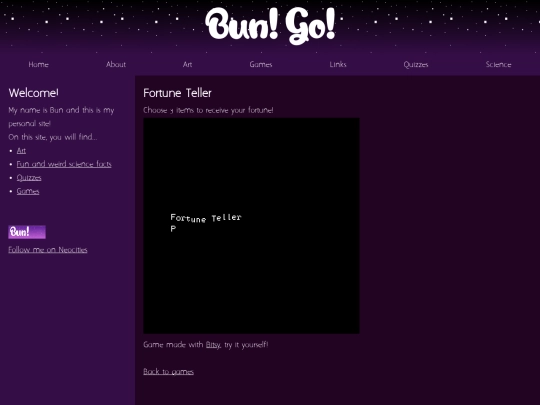Click the purple Bun! badge button

27,232
